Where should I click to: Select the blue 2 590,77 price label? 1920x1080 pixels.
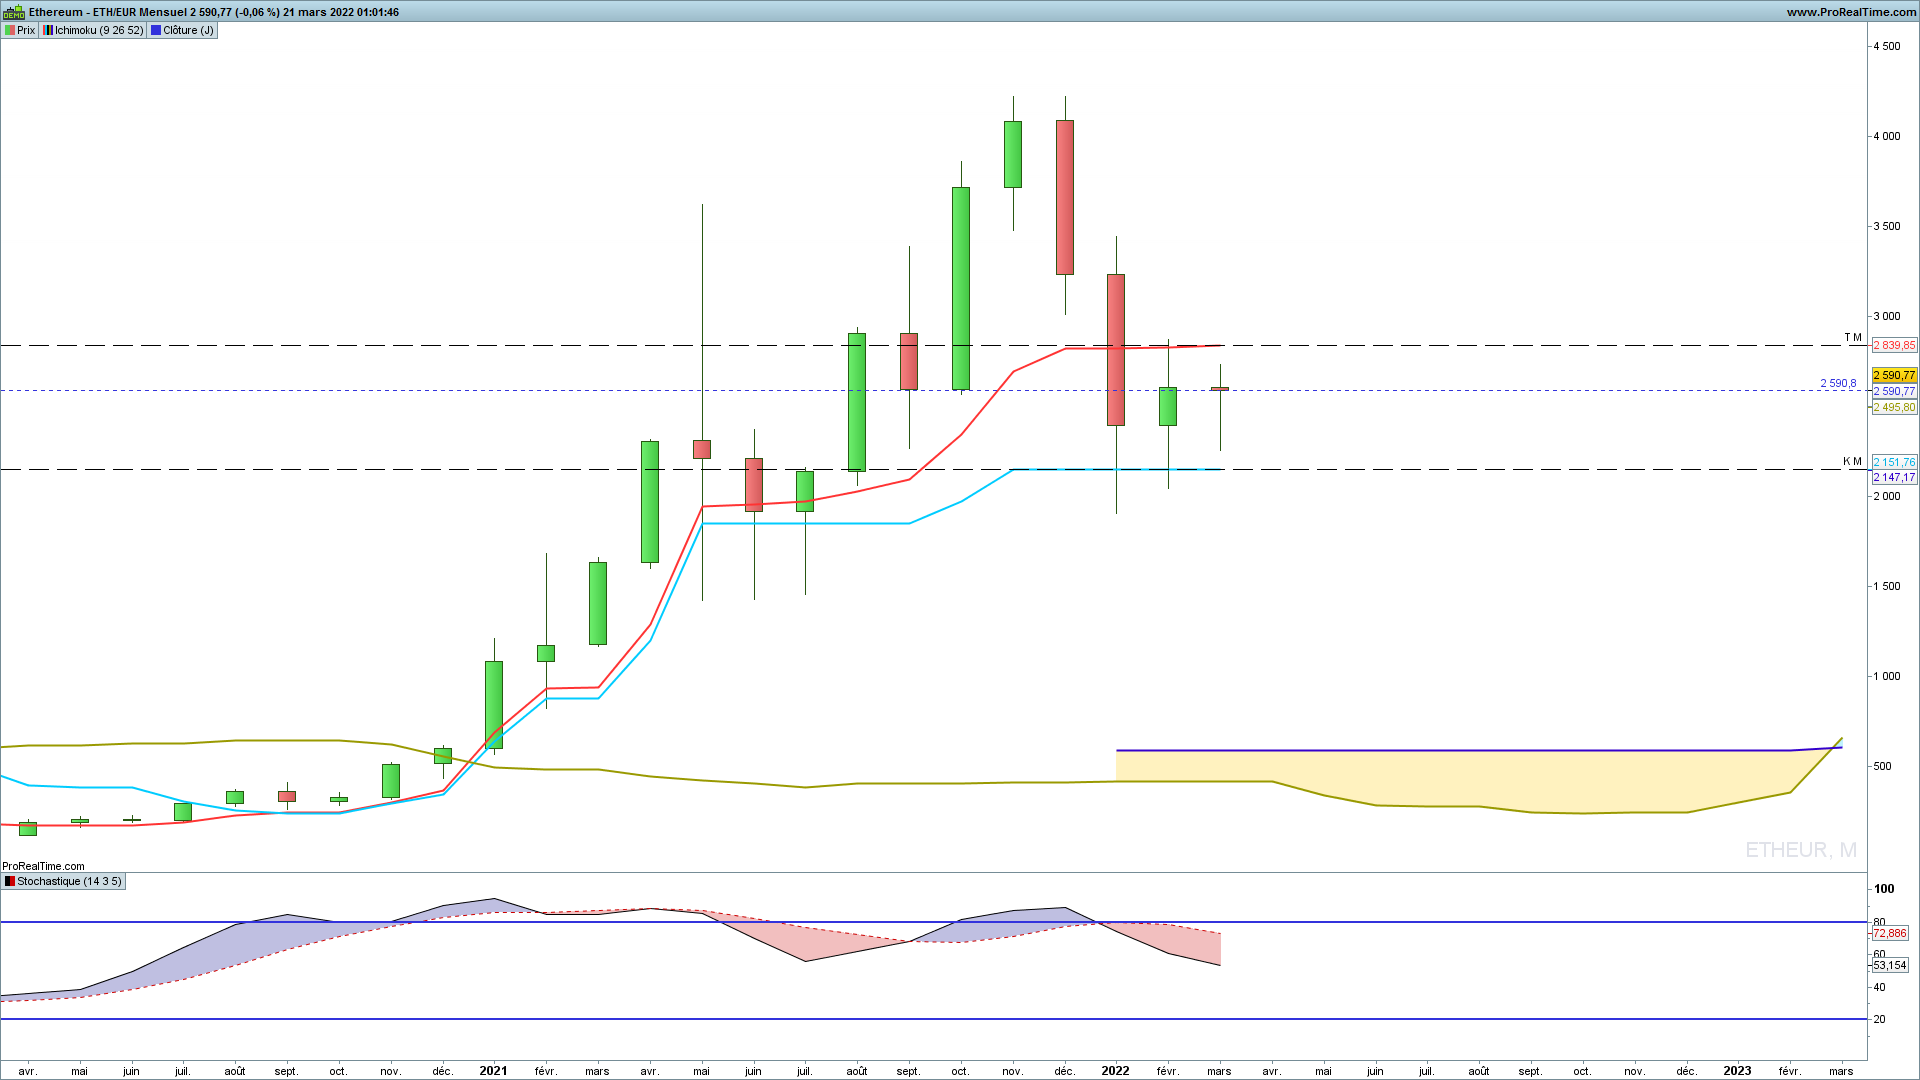click(x=1894, y=391)
